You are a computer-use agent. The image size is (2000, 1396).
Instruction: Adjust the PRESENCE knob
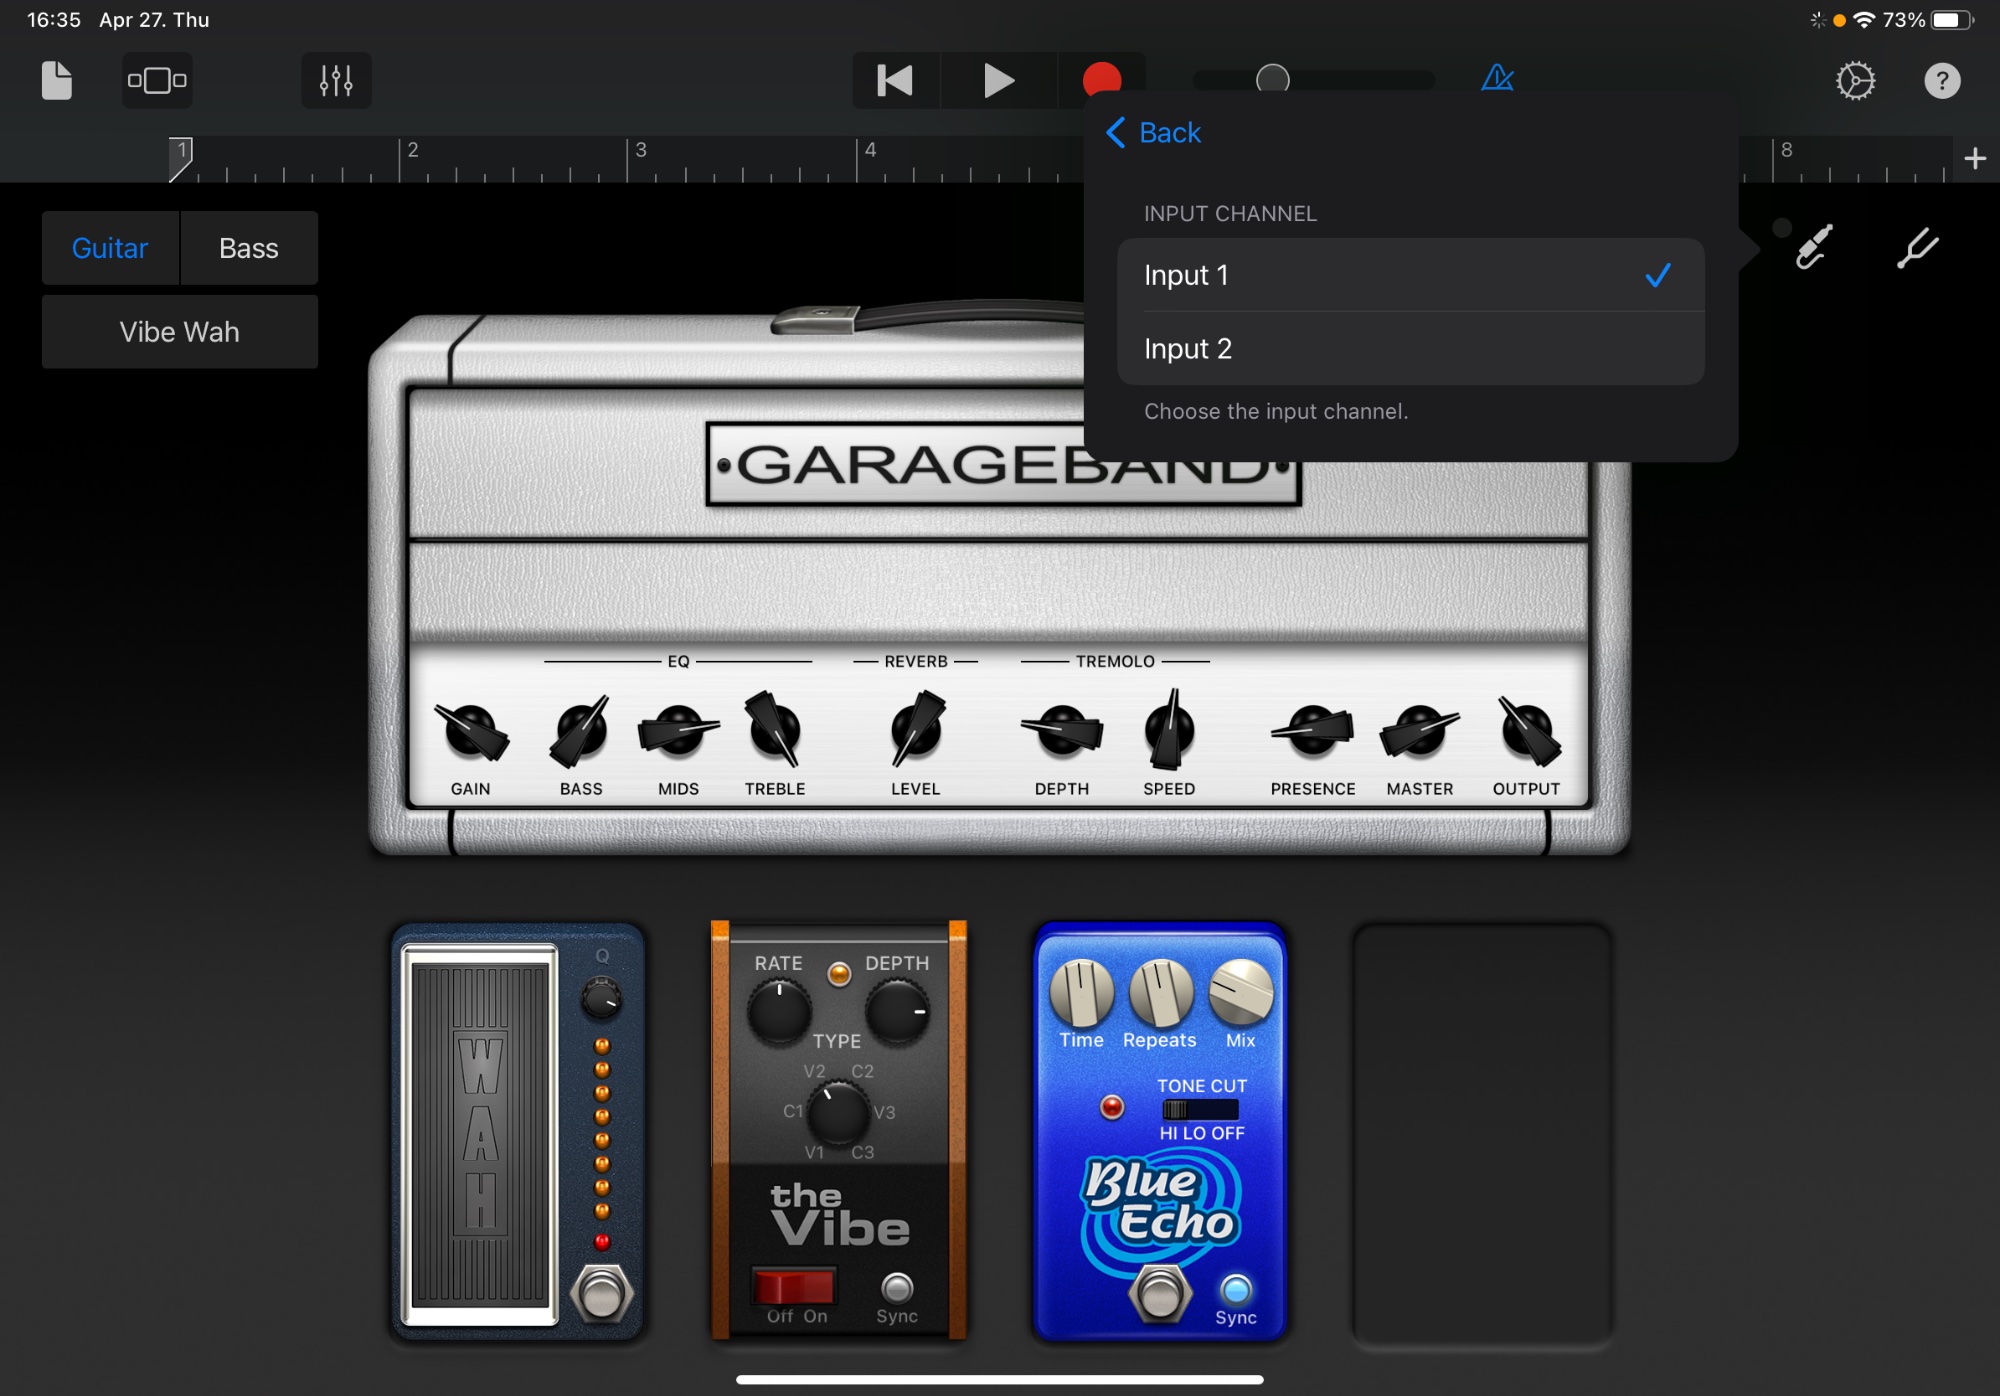1313,731
